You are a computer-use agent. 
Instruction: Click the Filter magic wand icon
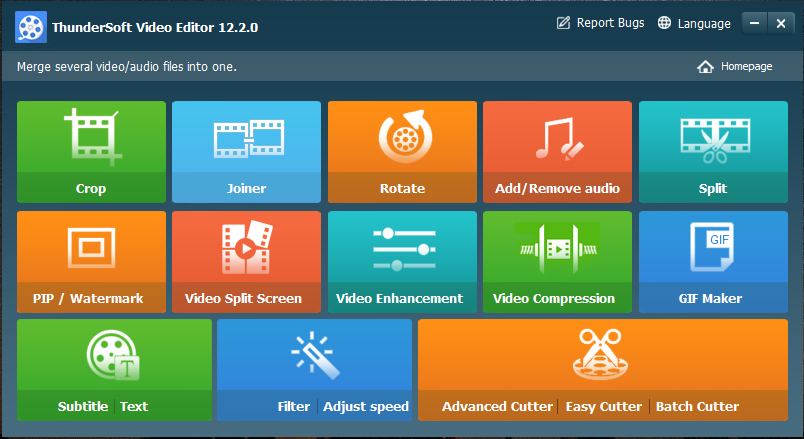[x=315, y=355]
